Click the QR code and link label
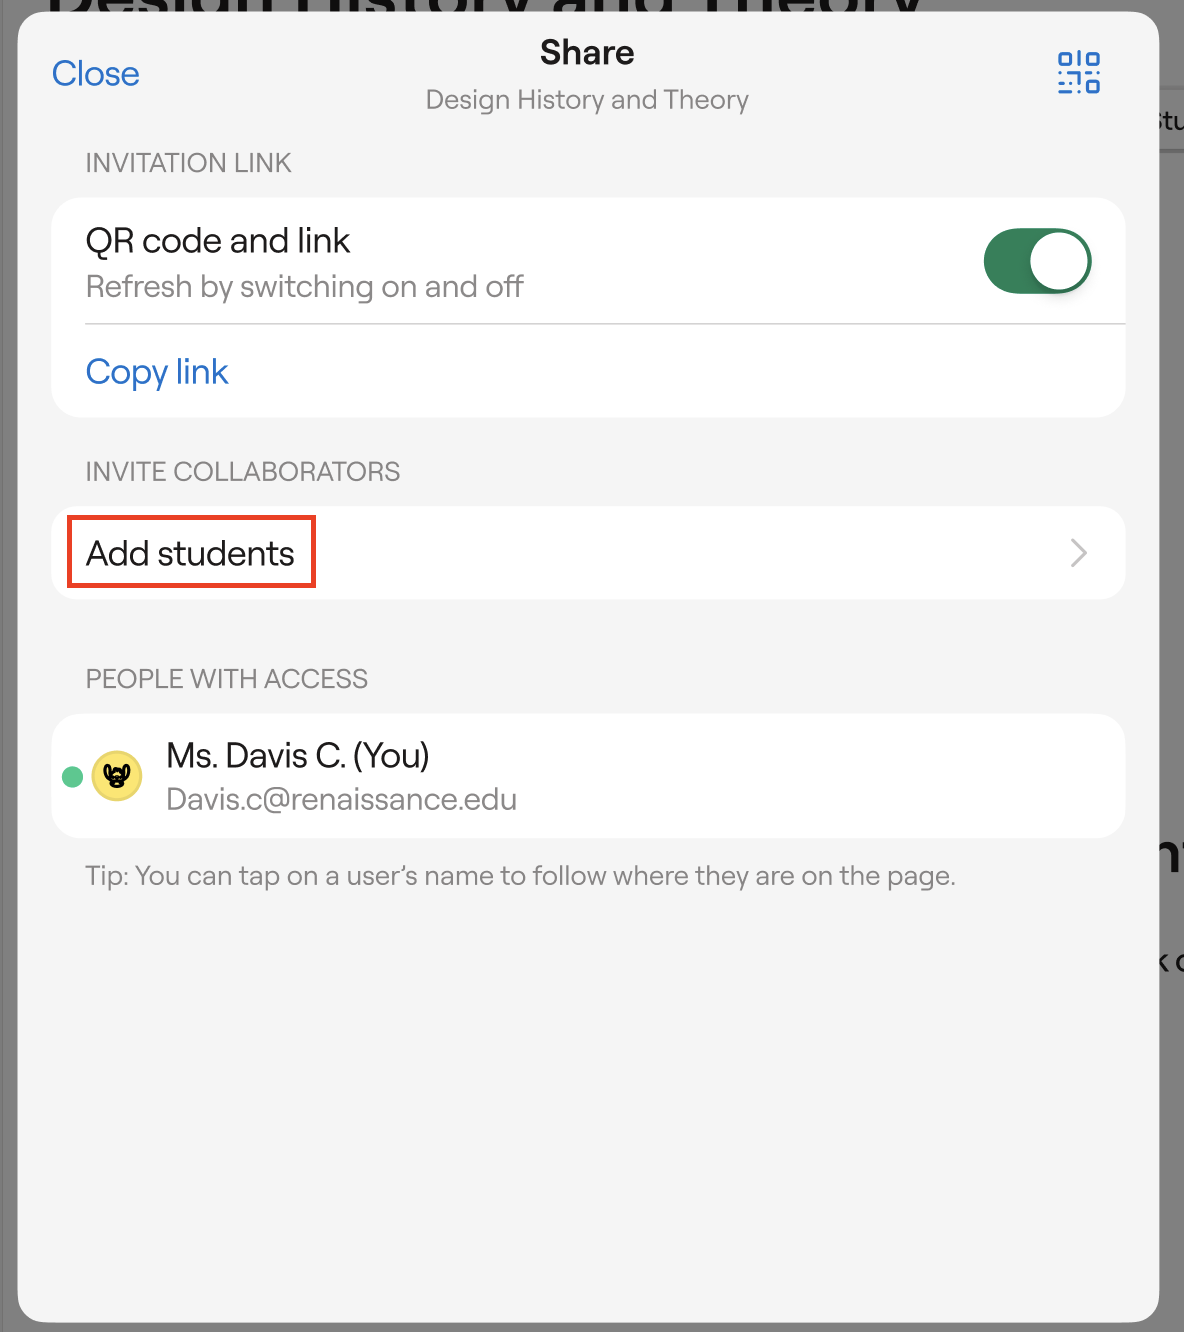The image size is (1184, 1332). click(x=218, y=241)
